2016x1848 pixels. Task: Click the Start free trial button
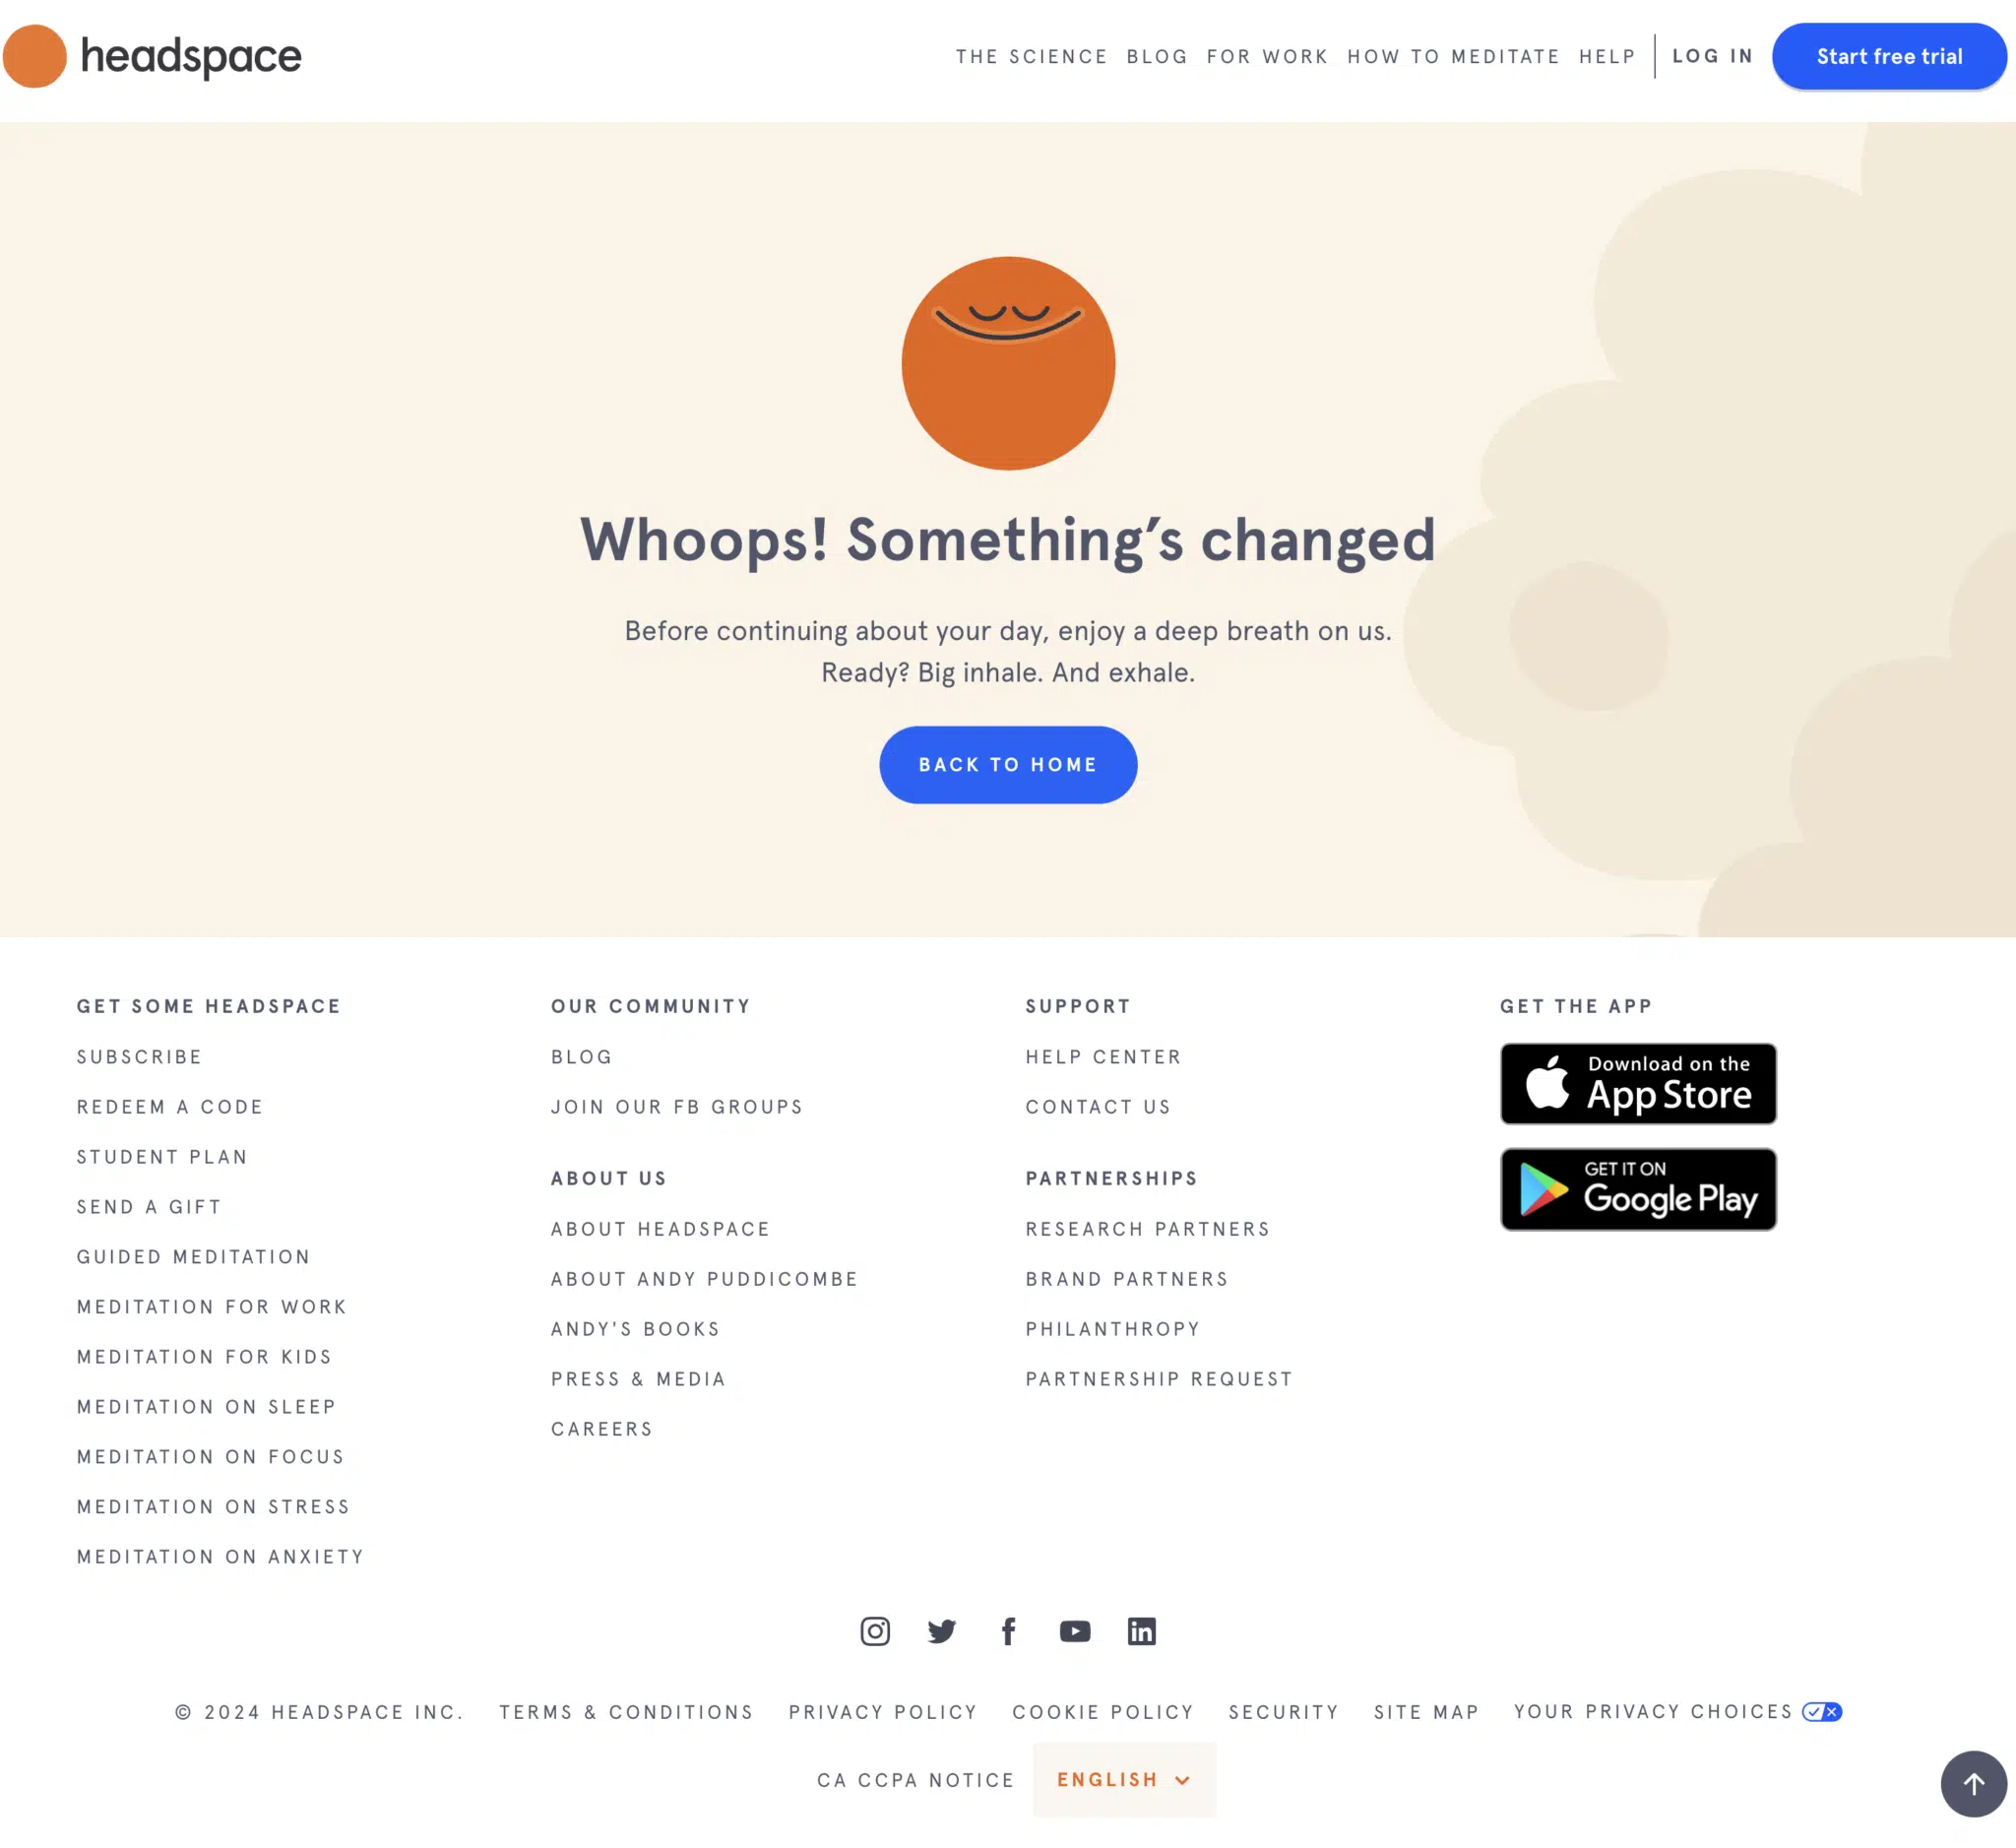(x=1890, y=56)
